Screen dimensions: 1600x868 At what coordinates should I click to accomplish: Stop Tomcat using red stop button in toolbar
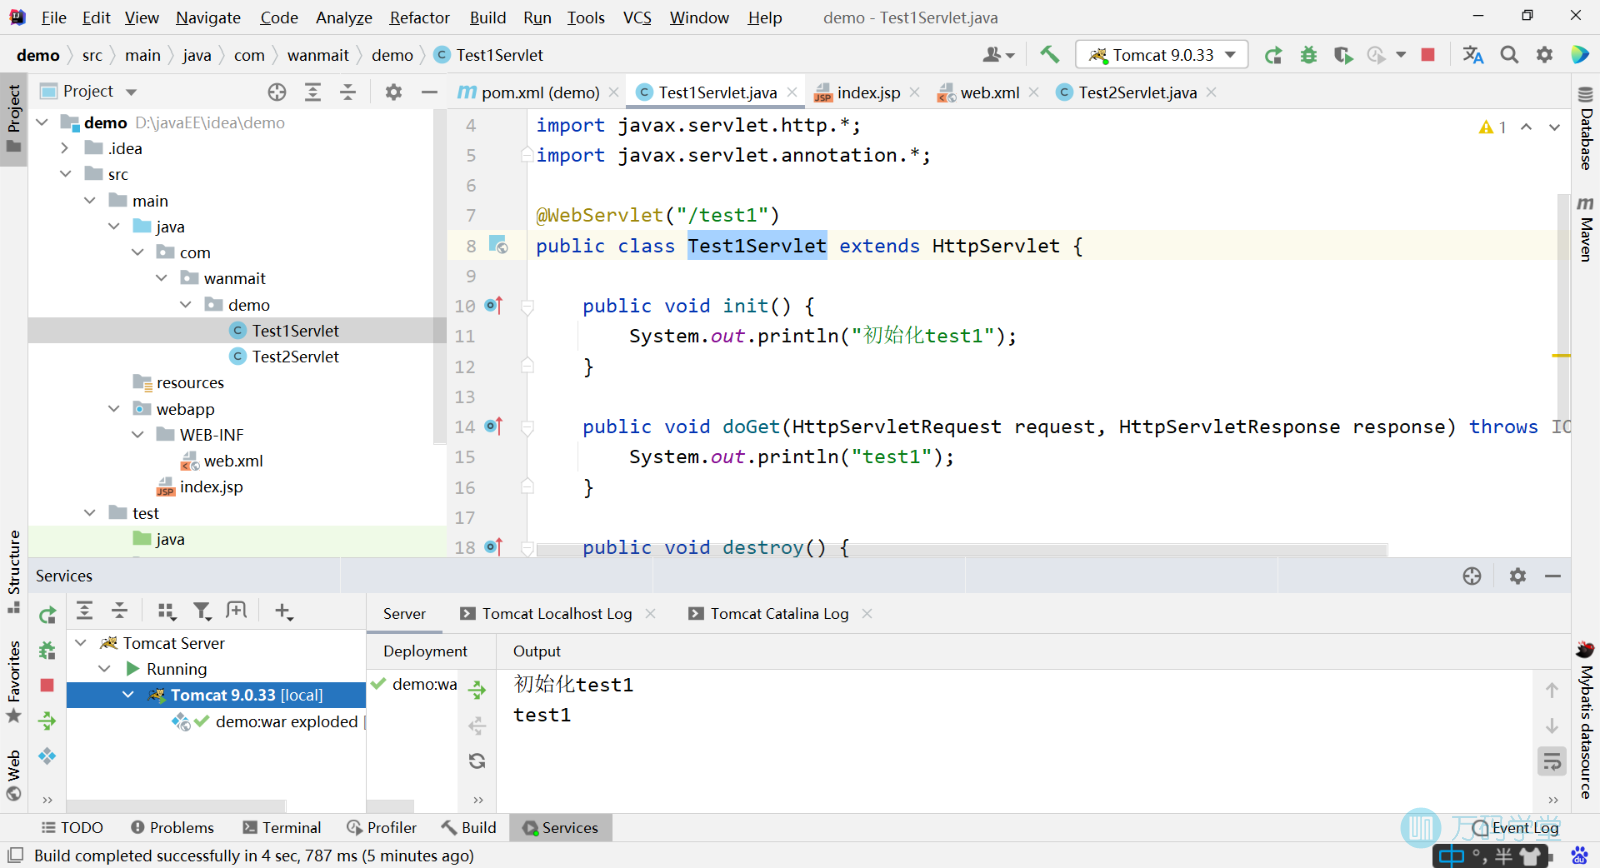click(1428, 55)
